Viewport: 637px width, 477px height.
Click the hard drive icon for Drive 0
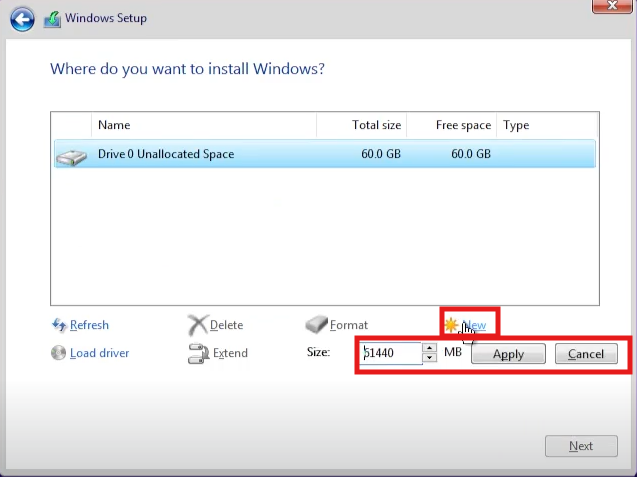tap(72, 157)
